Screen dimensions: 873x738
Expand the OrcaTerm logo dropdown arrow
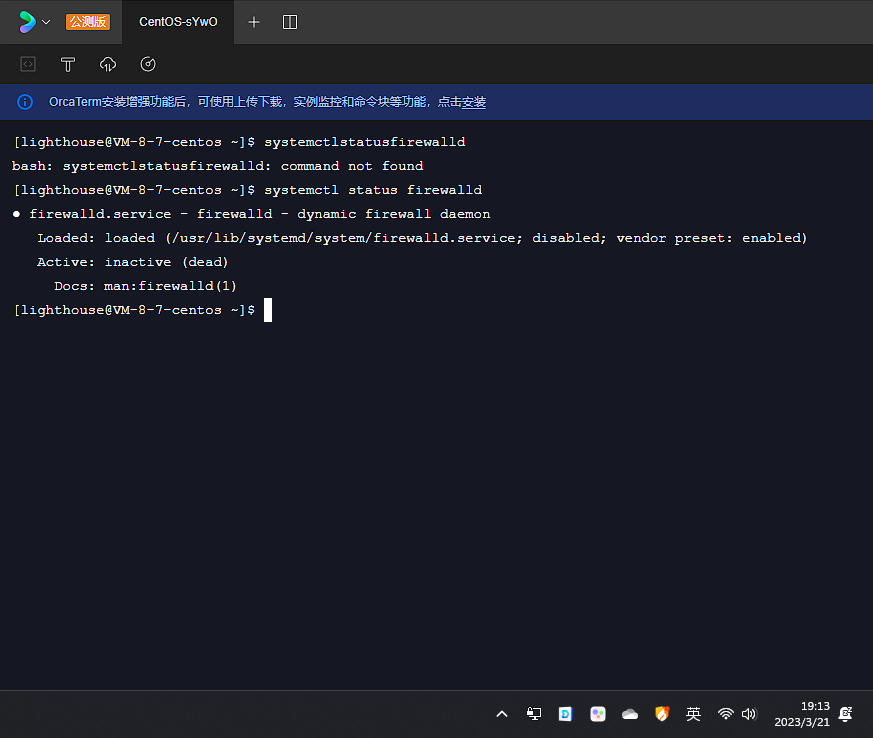click(x=46, y=22)
